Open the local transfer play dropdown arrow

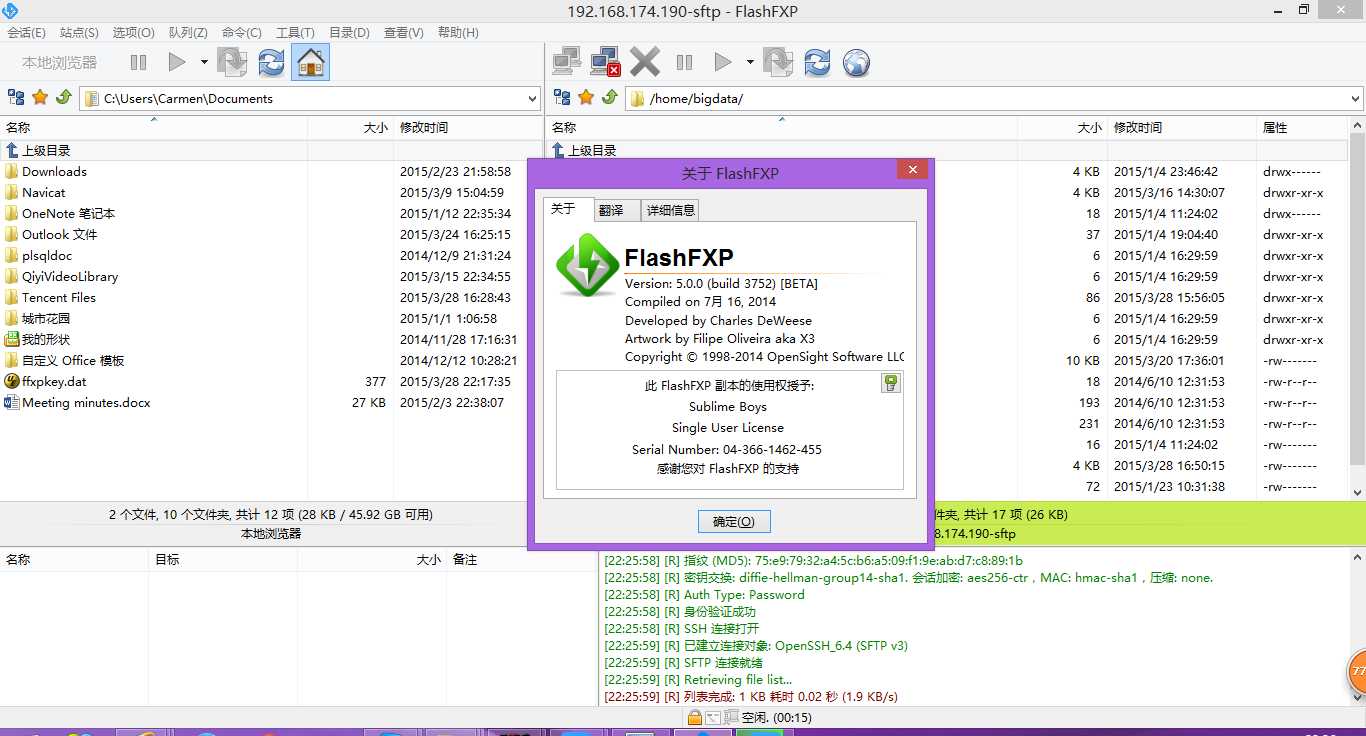click(x=204, y=62)
